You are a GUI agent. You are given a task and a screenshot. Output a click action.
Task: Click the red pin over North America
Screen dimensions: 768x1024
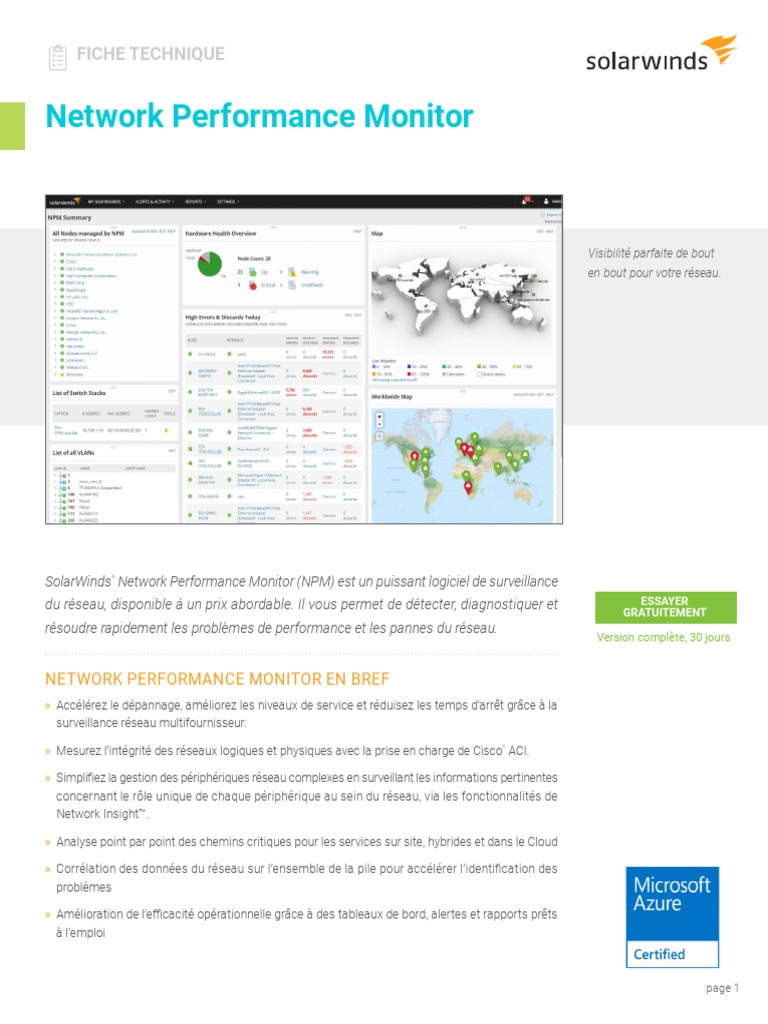click(x=414, y=457)
